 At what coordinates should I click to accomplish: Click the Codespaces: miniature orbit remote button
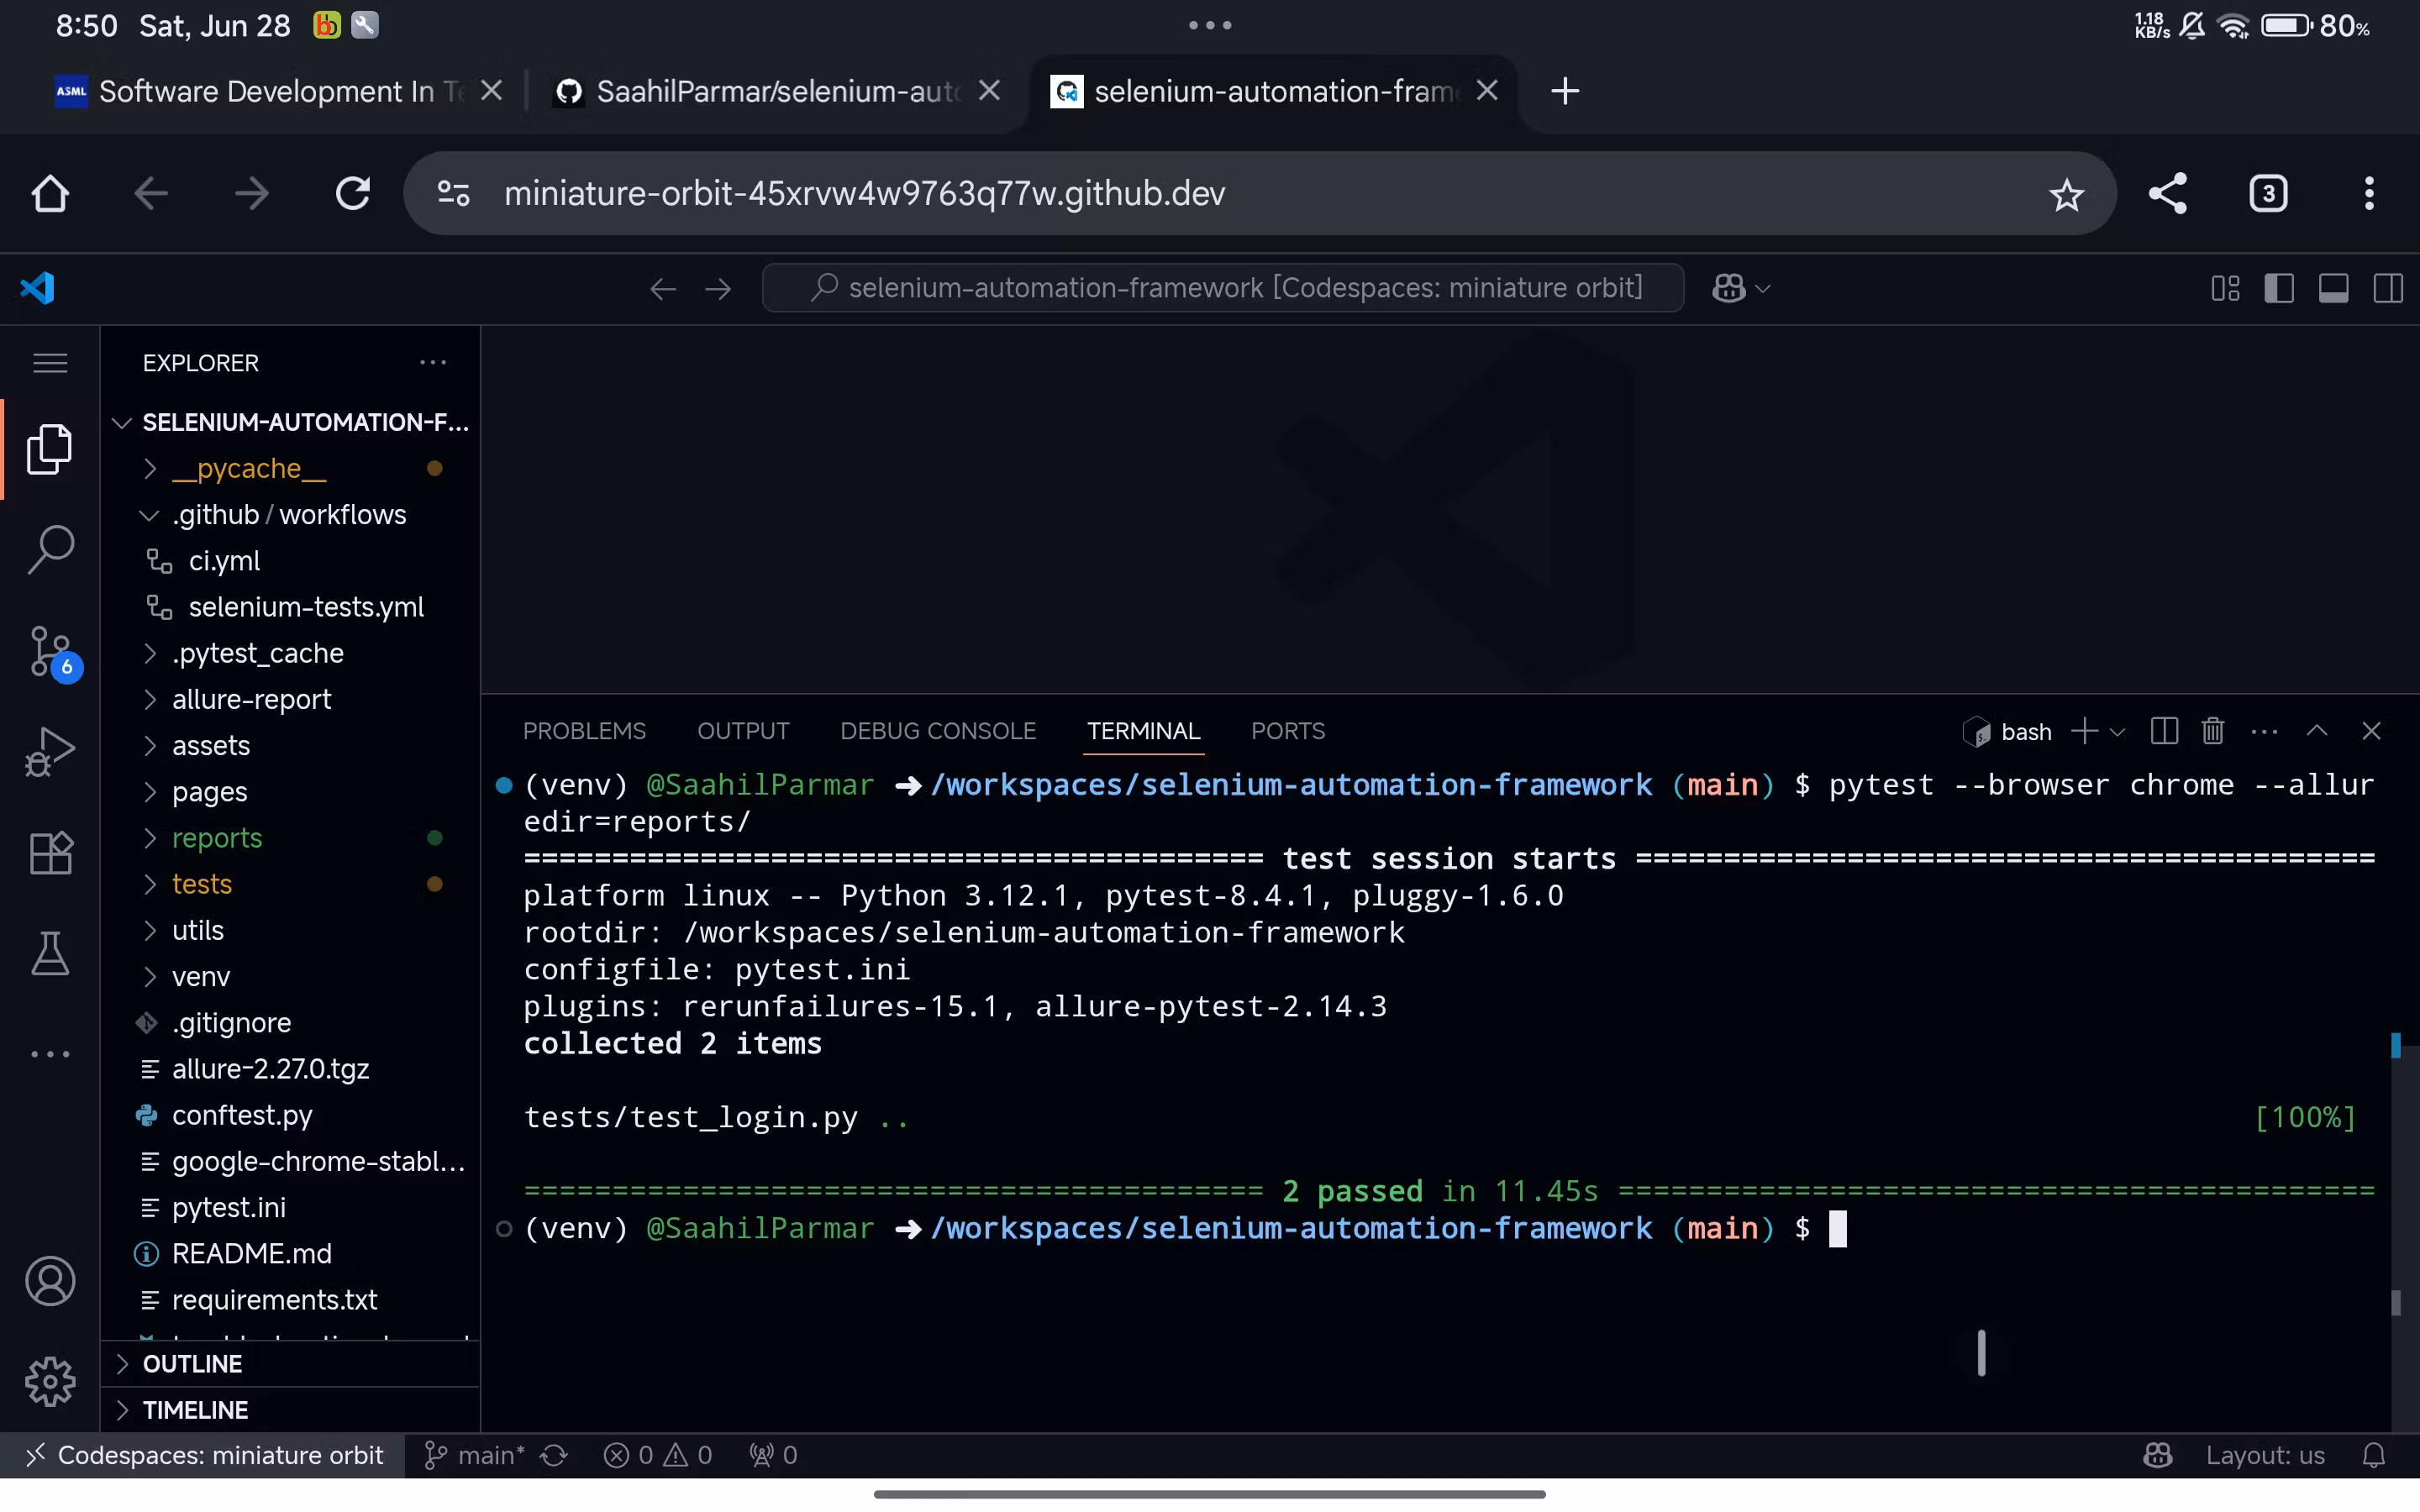(x=204, y=1455)
